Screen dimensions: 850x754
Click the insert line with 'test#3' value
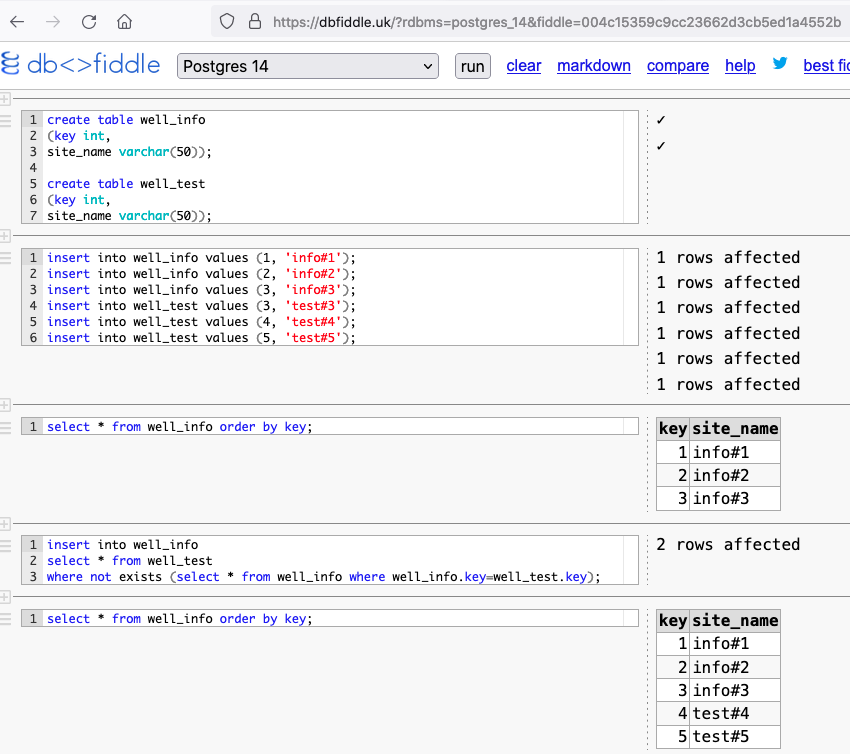point(201,306)
